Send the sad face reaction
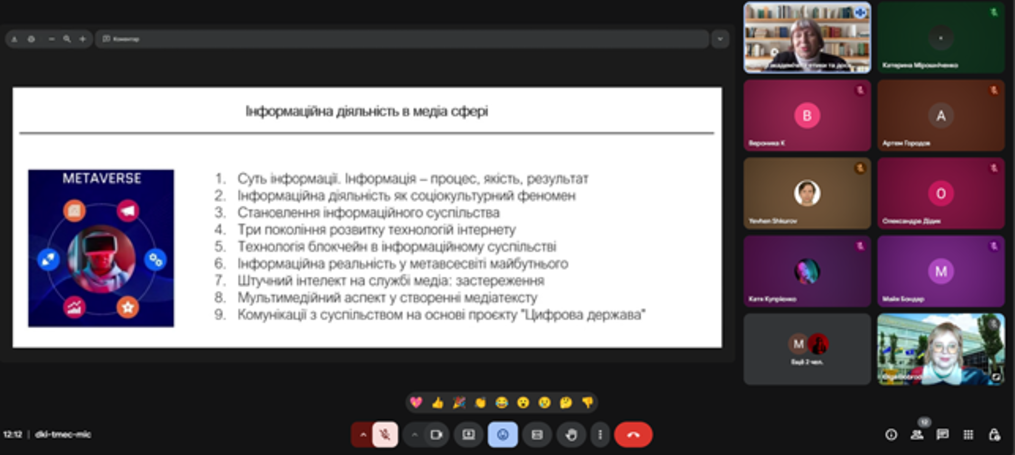 544,403
